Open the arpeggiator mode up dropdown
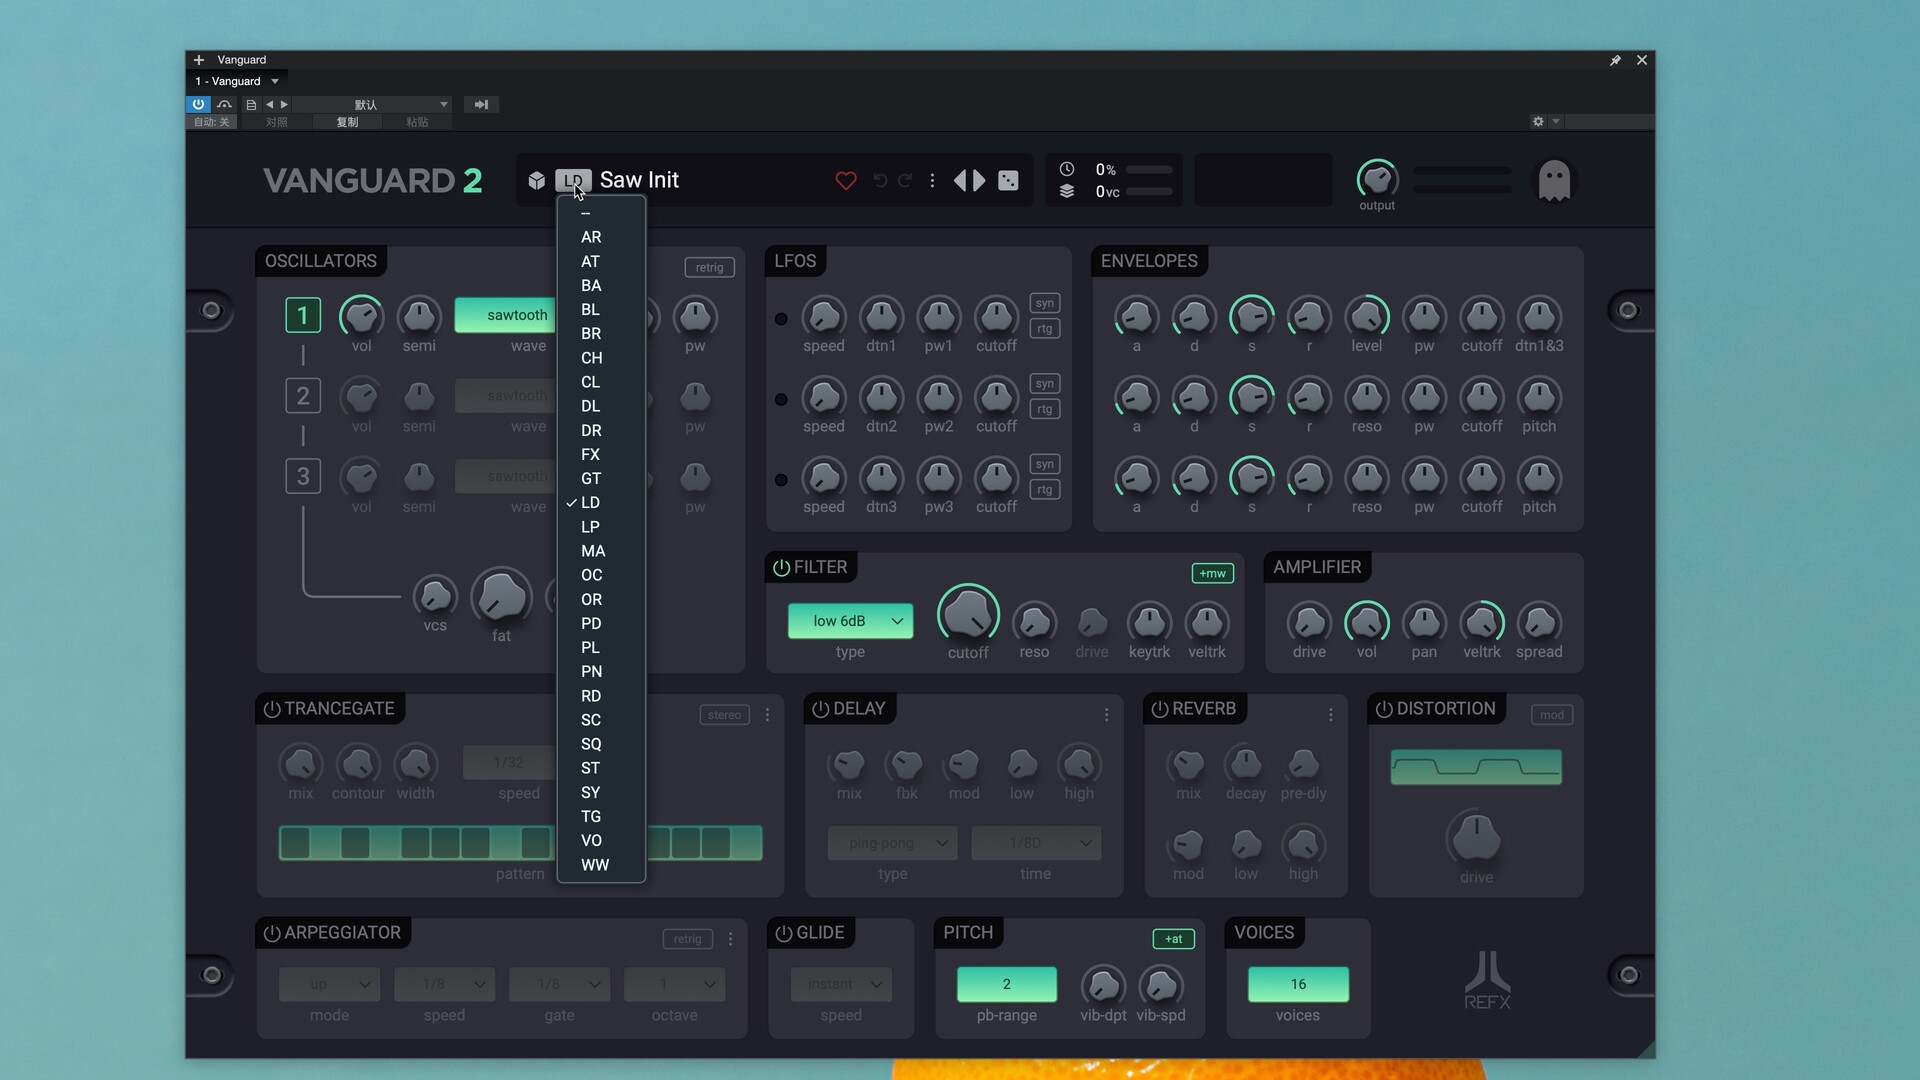Viewport: 1920px width, 1080px height. coord(329,984)
